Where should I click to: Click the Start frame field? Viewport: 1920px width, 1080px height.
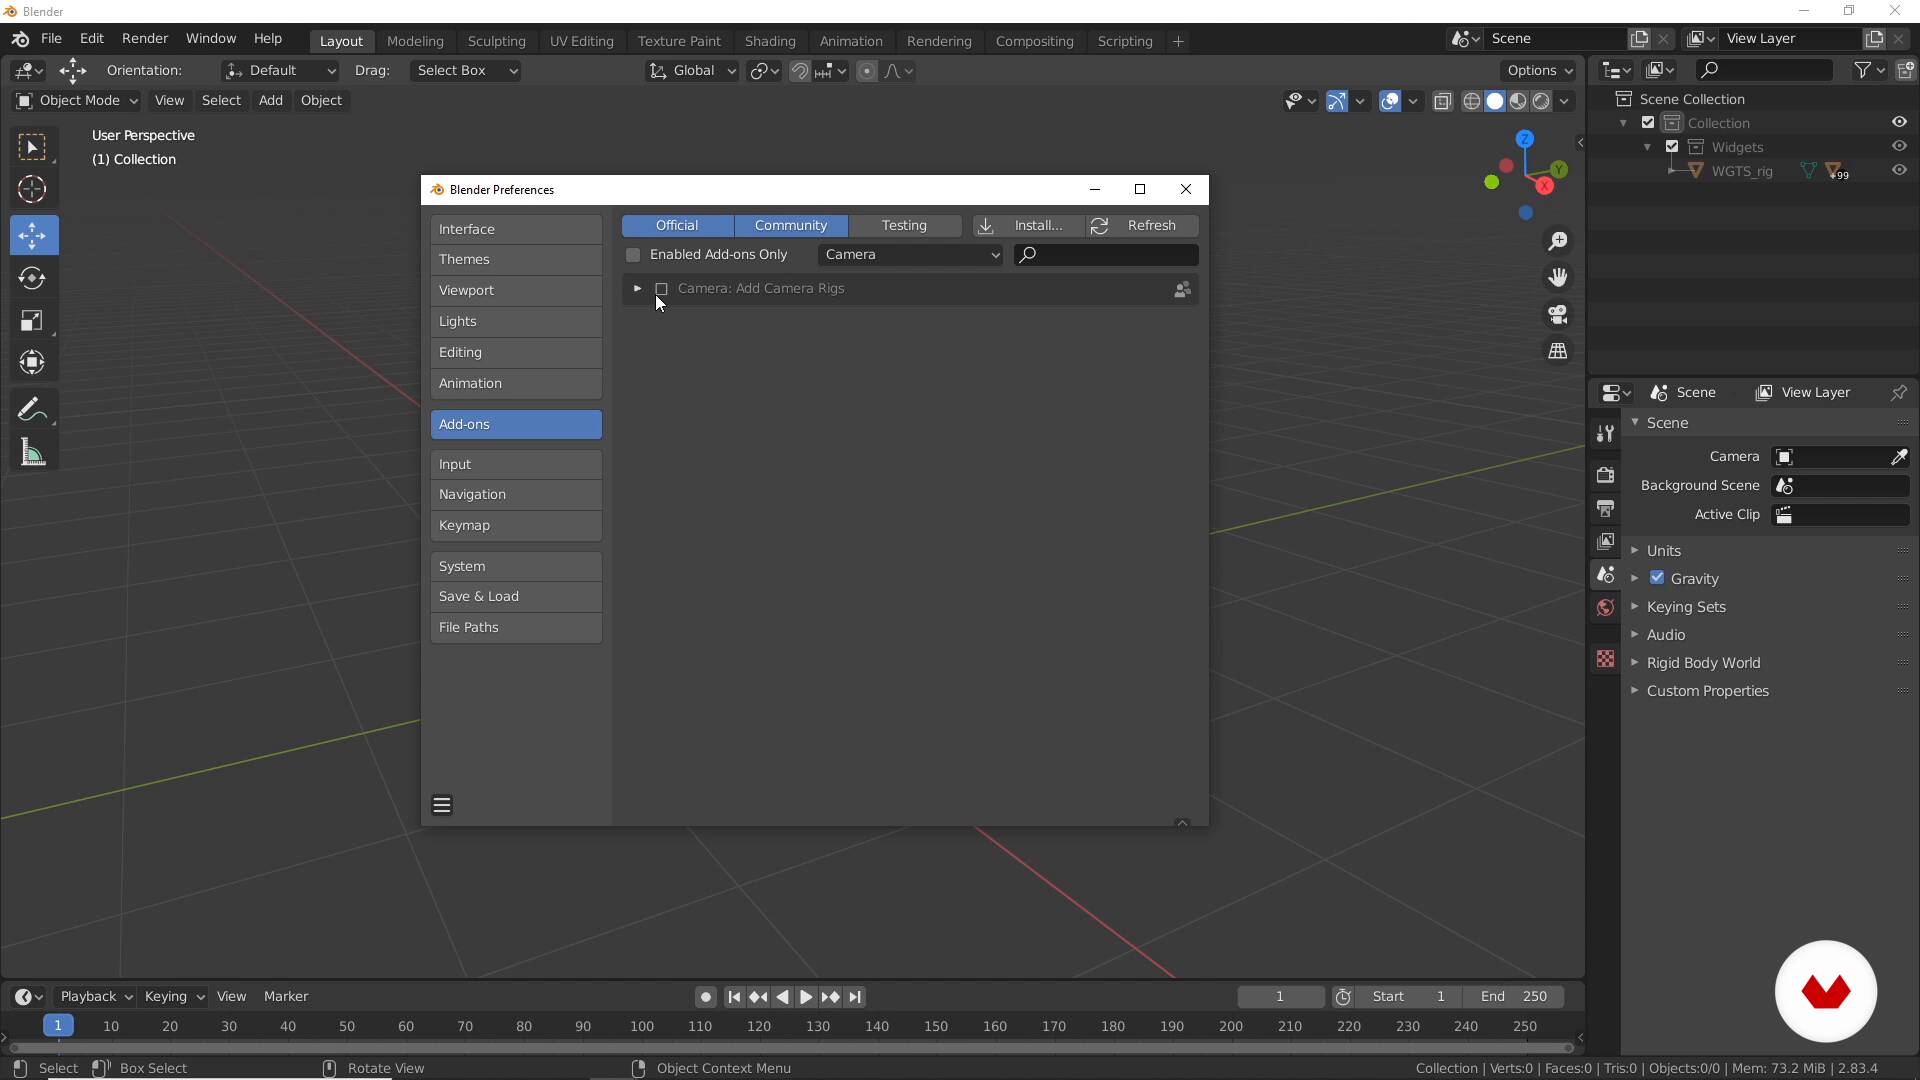pos(1409,997)
